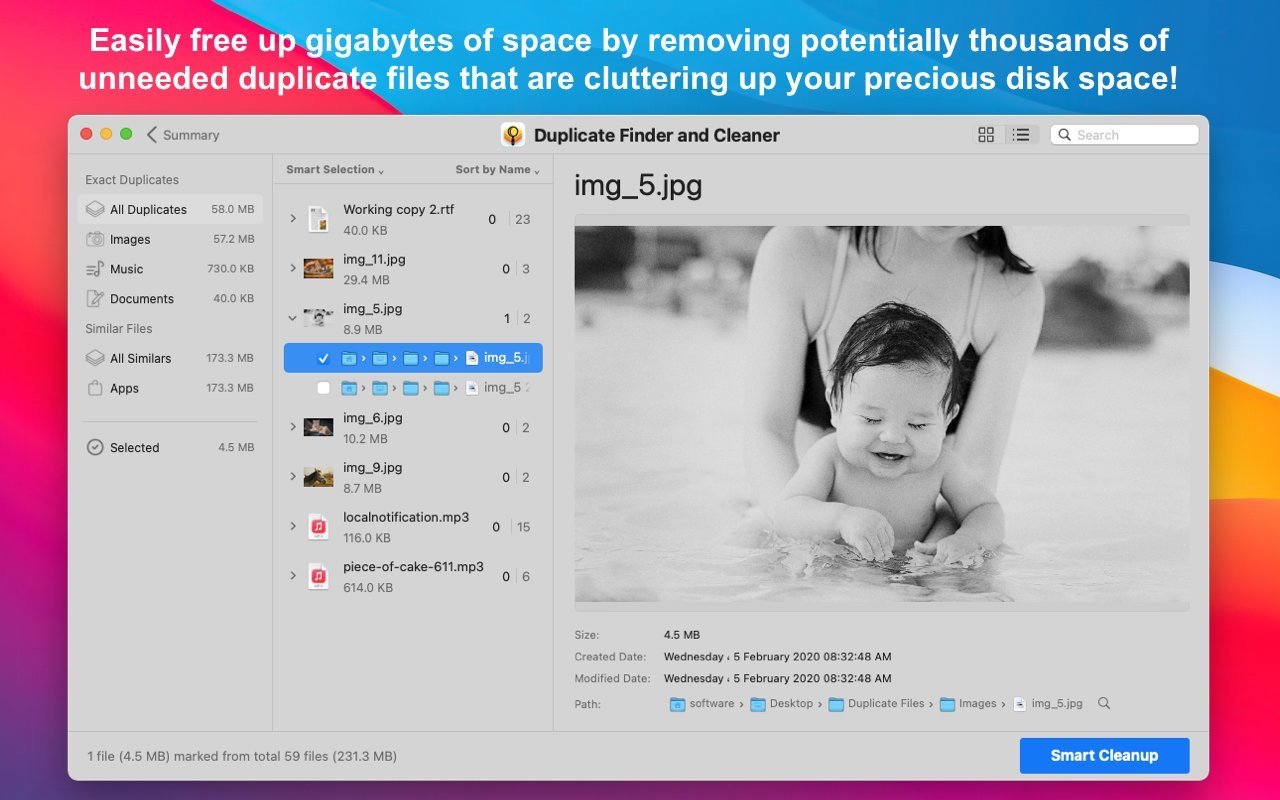
Task: Go back to Summary
Action: (x=183, y=135)
